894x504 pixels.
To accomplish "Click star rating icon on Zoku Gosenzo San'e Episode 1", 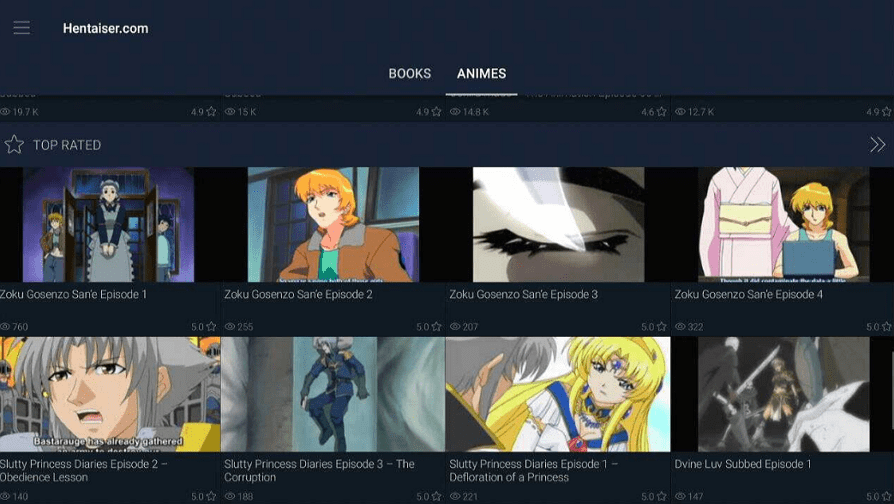I will click(212, 327).
